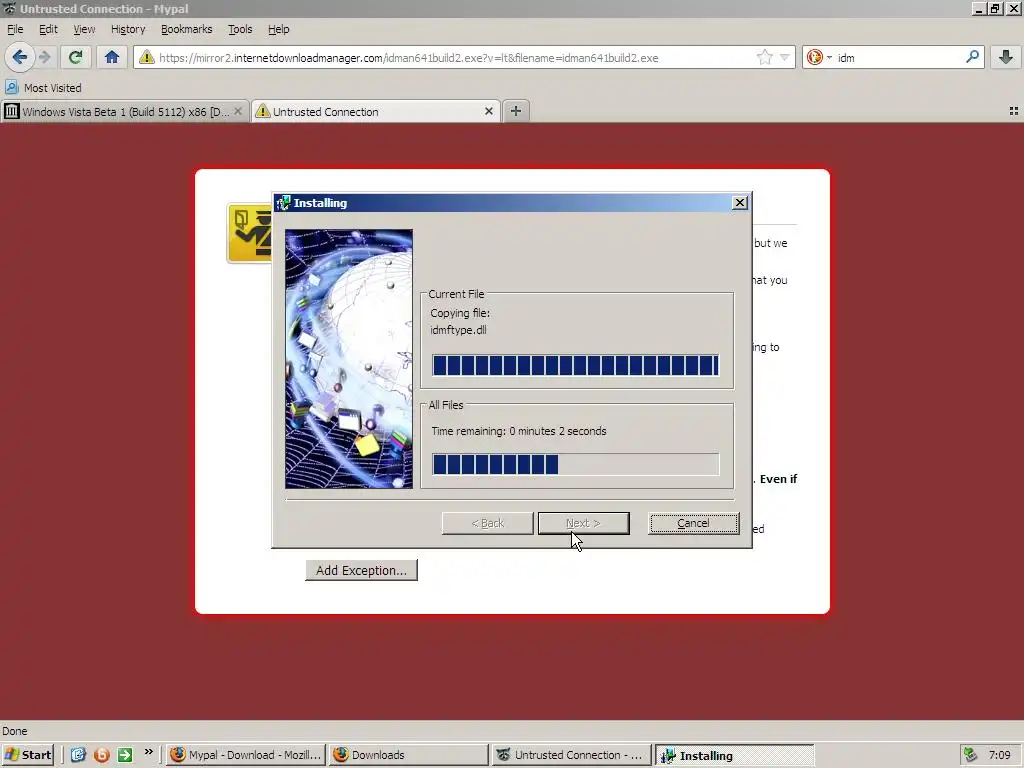This screenshot has width=1024, height=768.
Task: Open the Bookmarks menu
Action: (186, 29)
